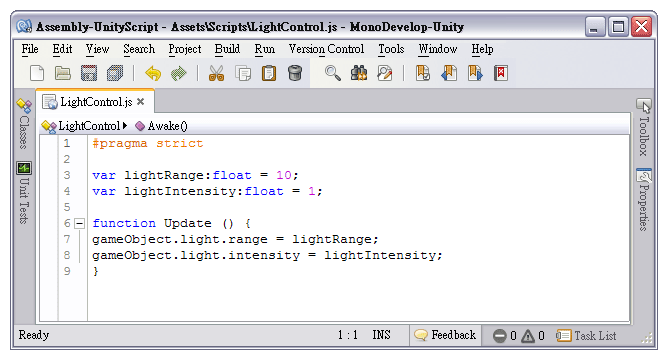Delete using the trash can icon
Screen dimensions: 668x360
295,73
